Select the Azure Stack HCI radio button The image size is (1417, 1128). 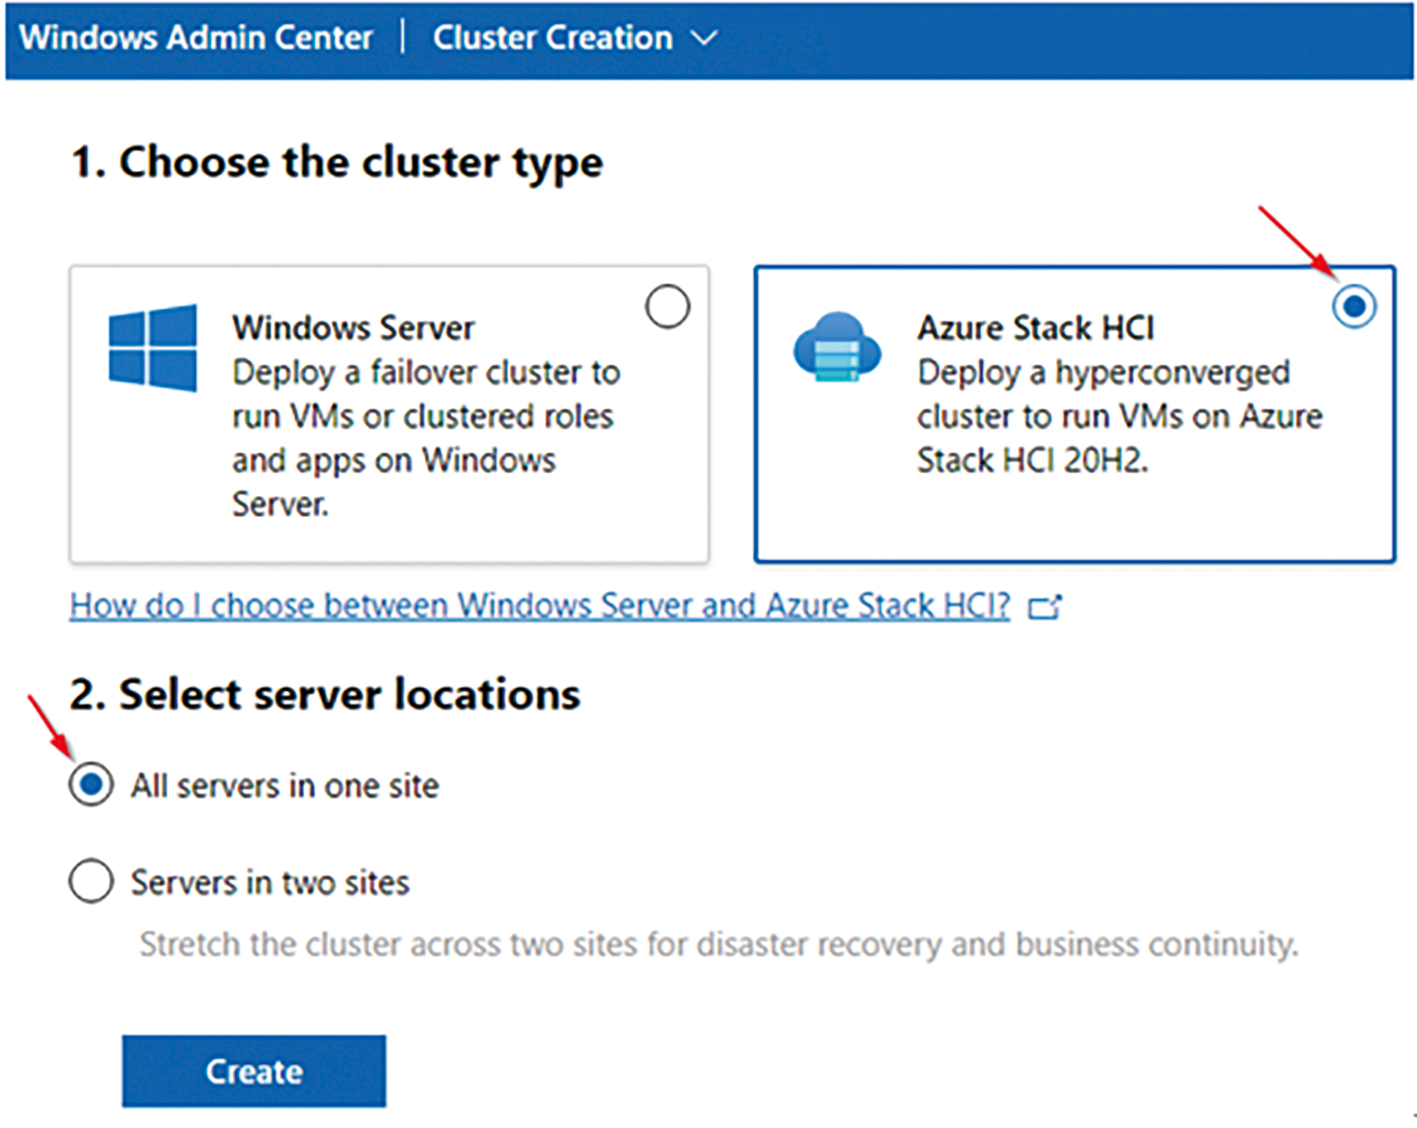[1354, 306]
